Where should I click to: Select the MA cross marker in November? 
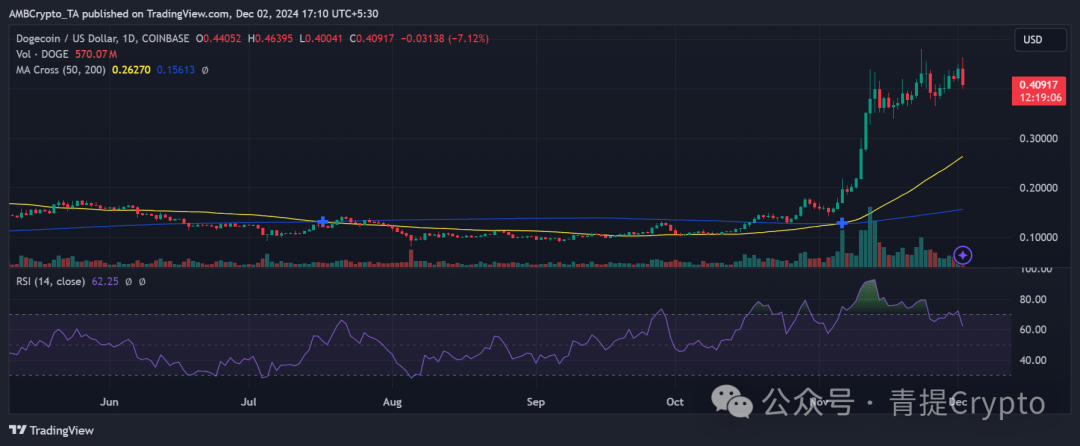(x=842, y=223)
